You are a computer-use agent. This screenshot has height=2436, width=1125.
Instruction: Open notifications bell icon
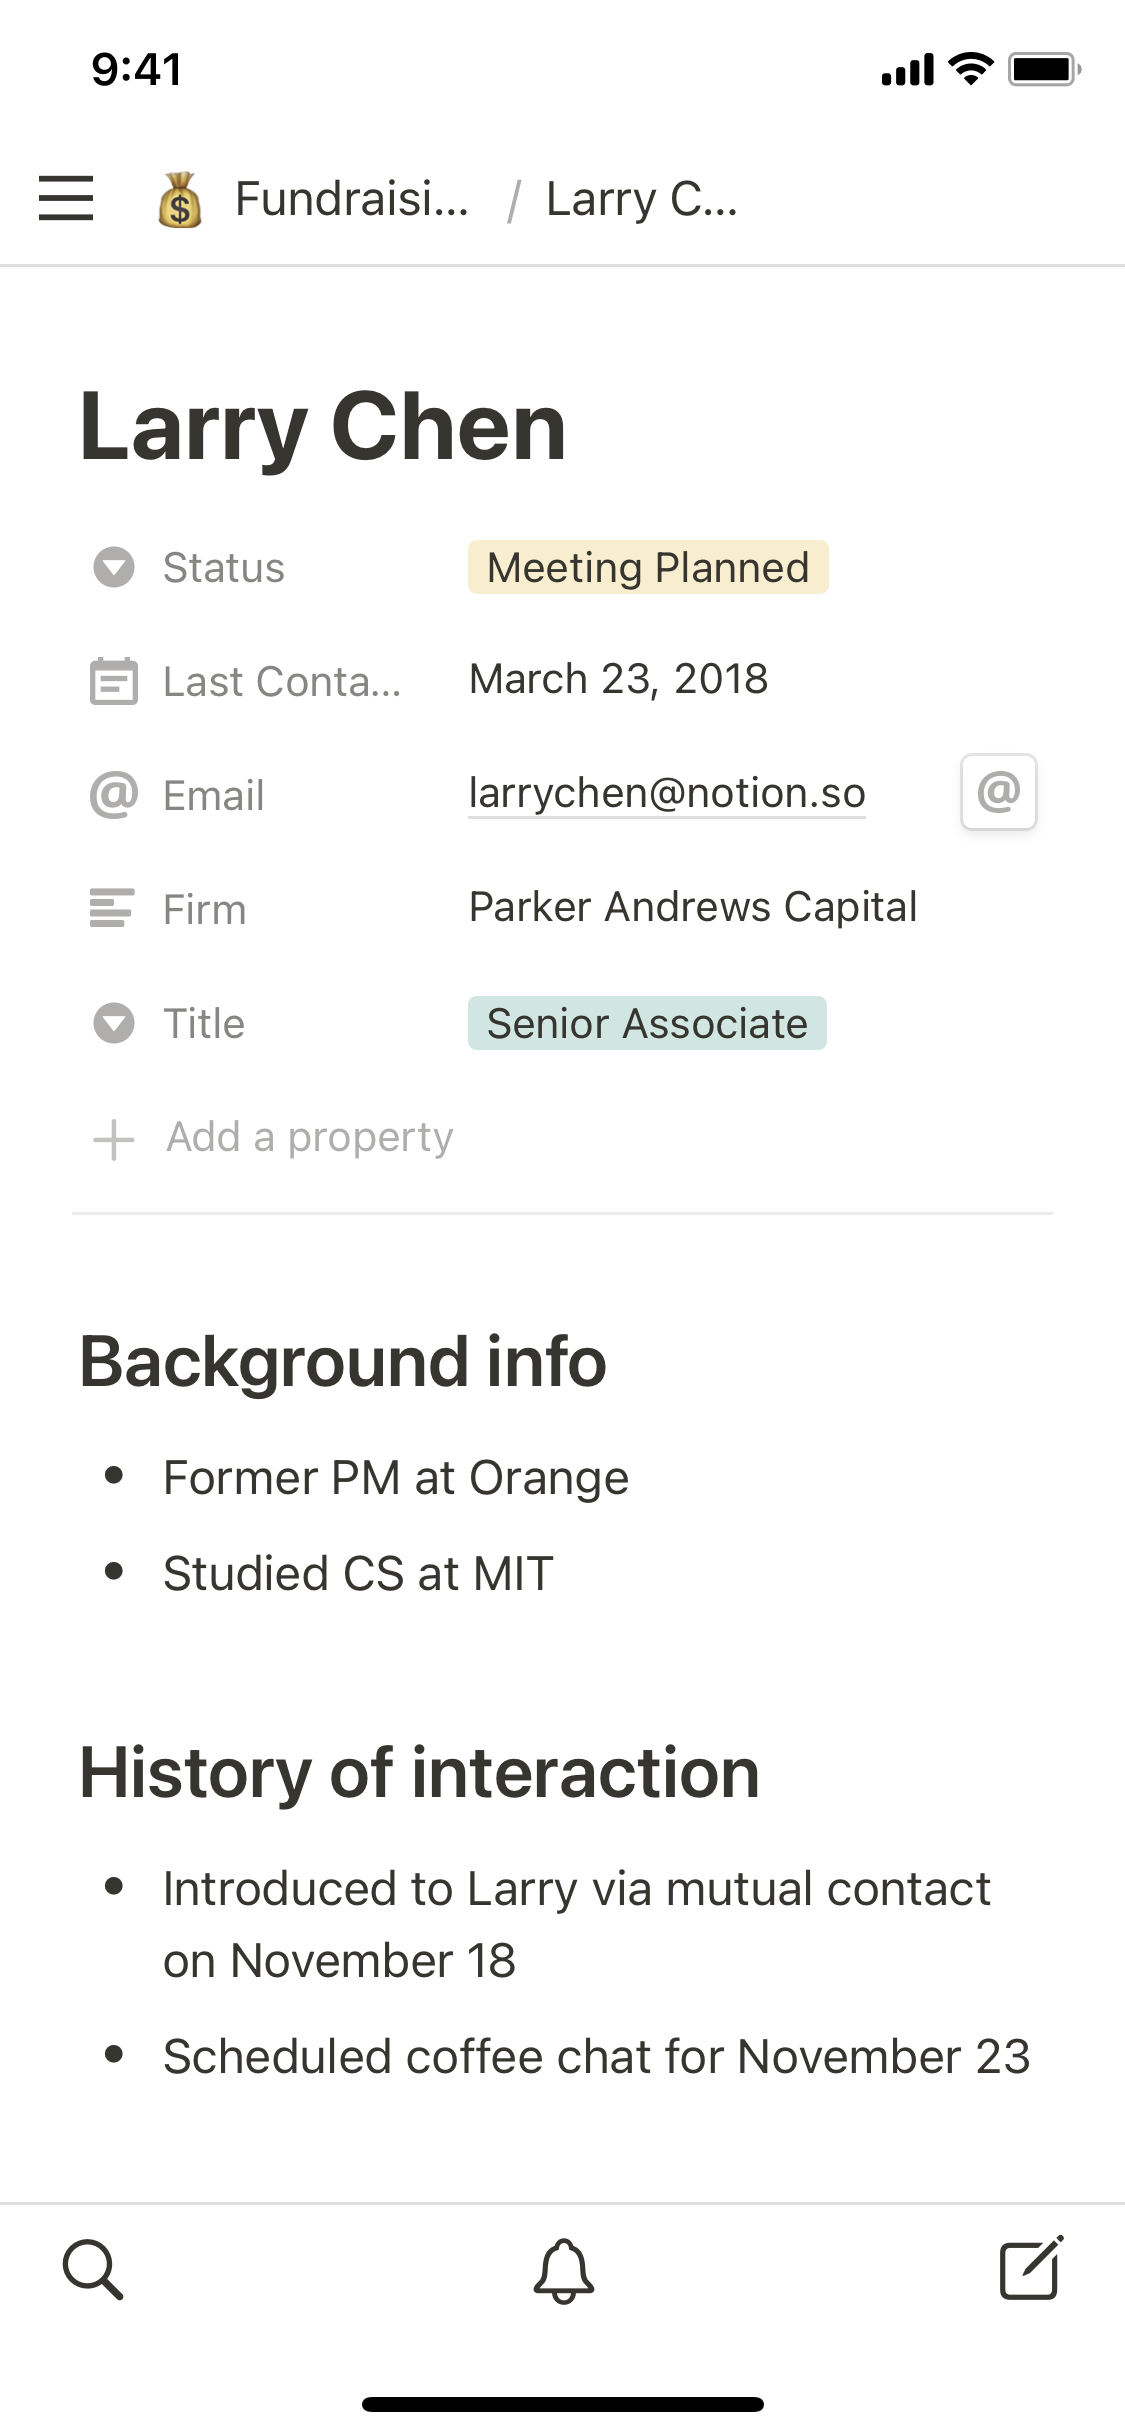coord(563,2270)
